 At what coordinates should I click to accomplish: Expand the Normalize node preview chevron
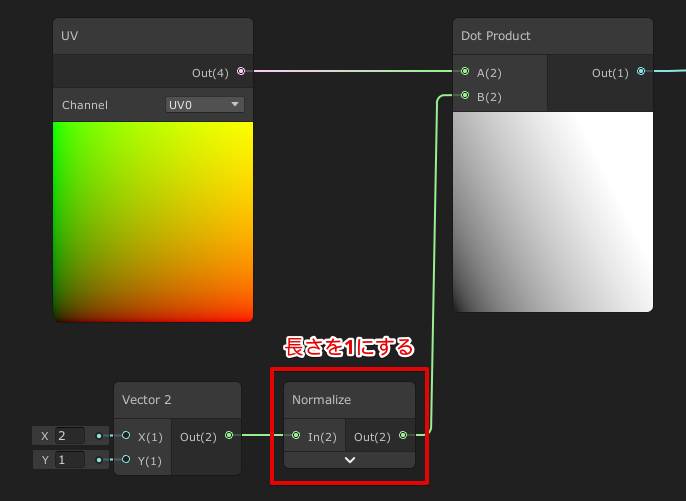click(350, 460)
